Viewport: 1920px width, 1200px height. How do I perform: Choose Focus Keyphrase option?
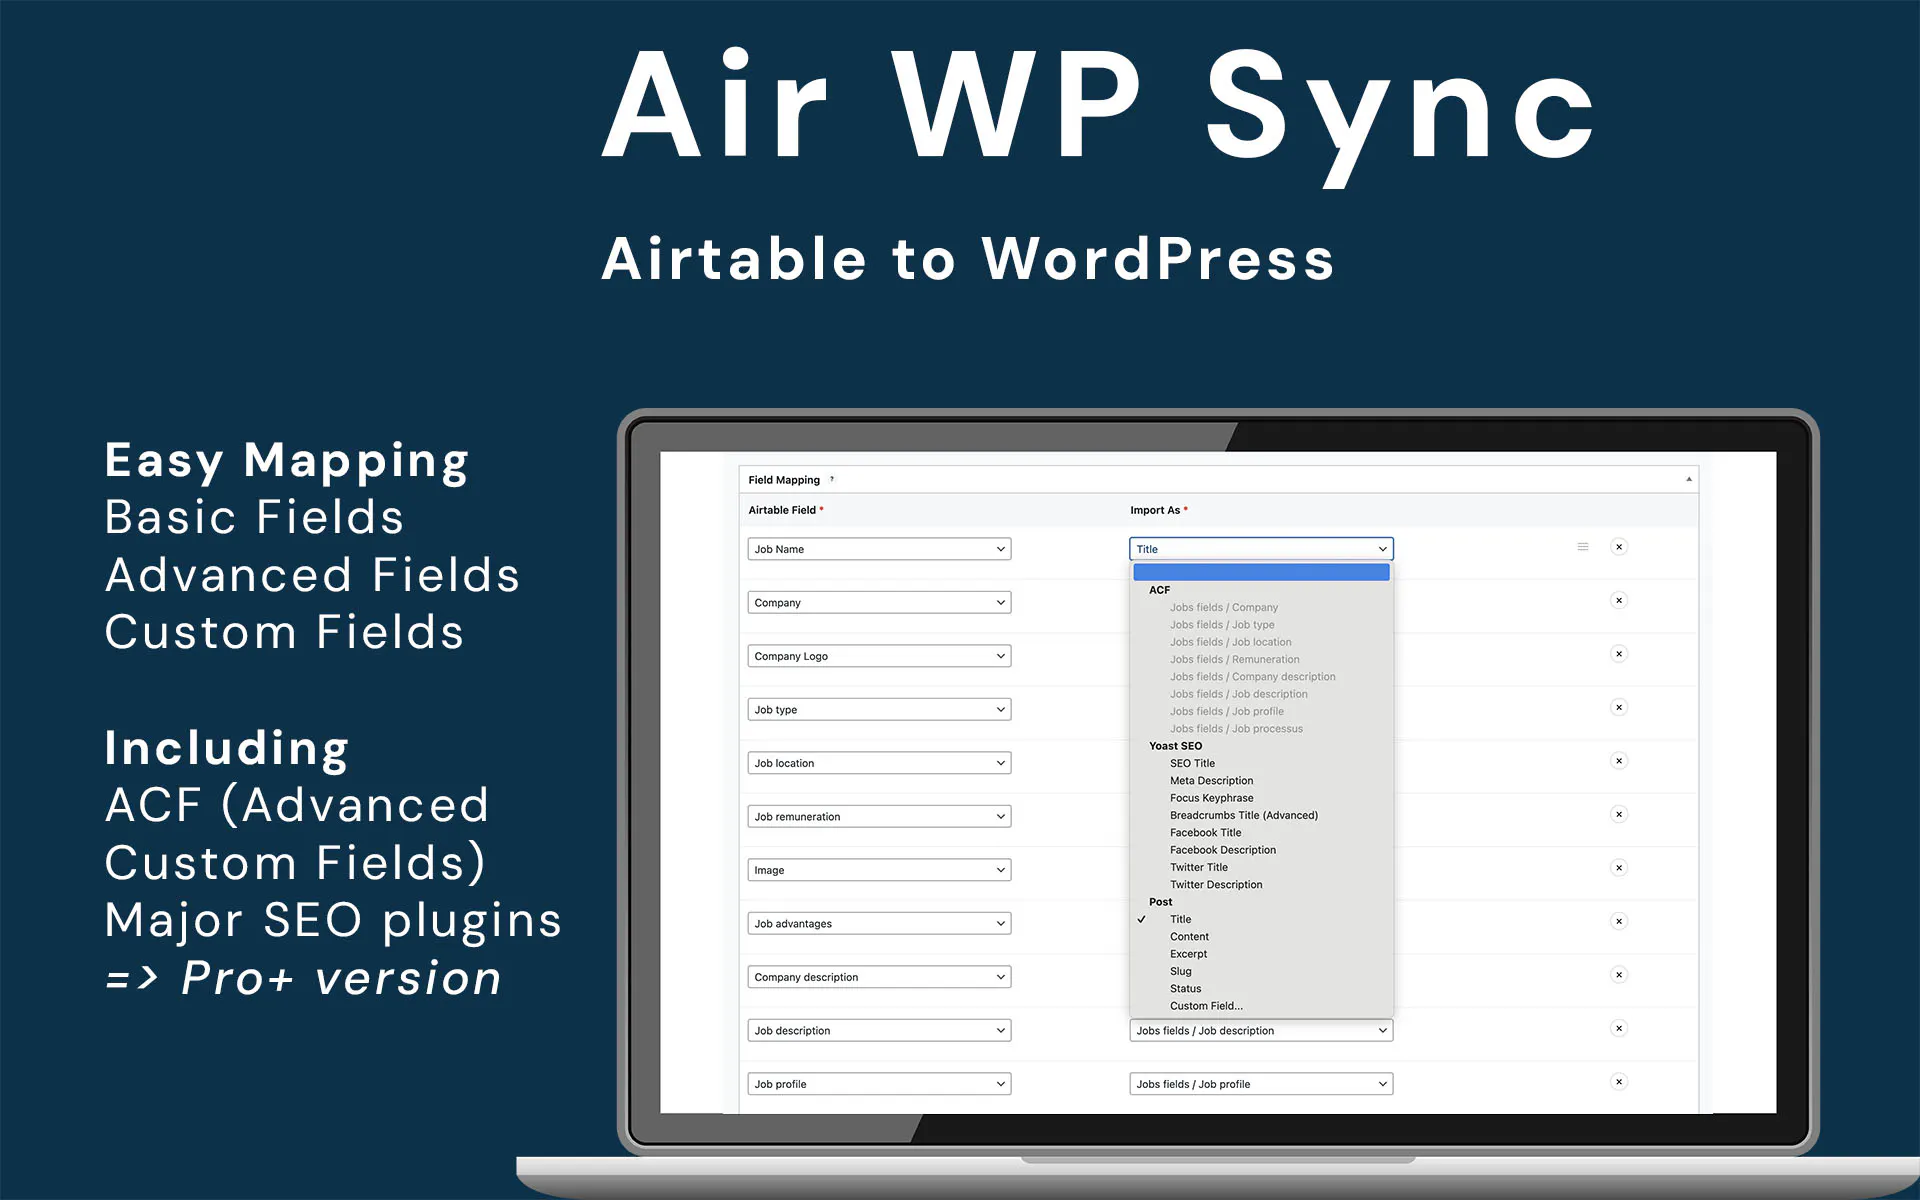[x=1211, y=798]
